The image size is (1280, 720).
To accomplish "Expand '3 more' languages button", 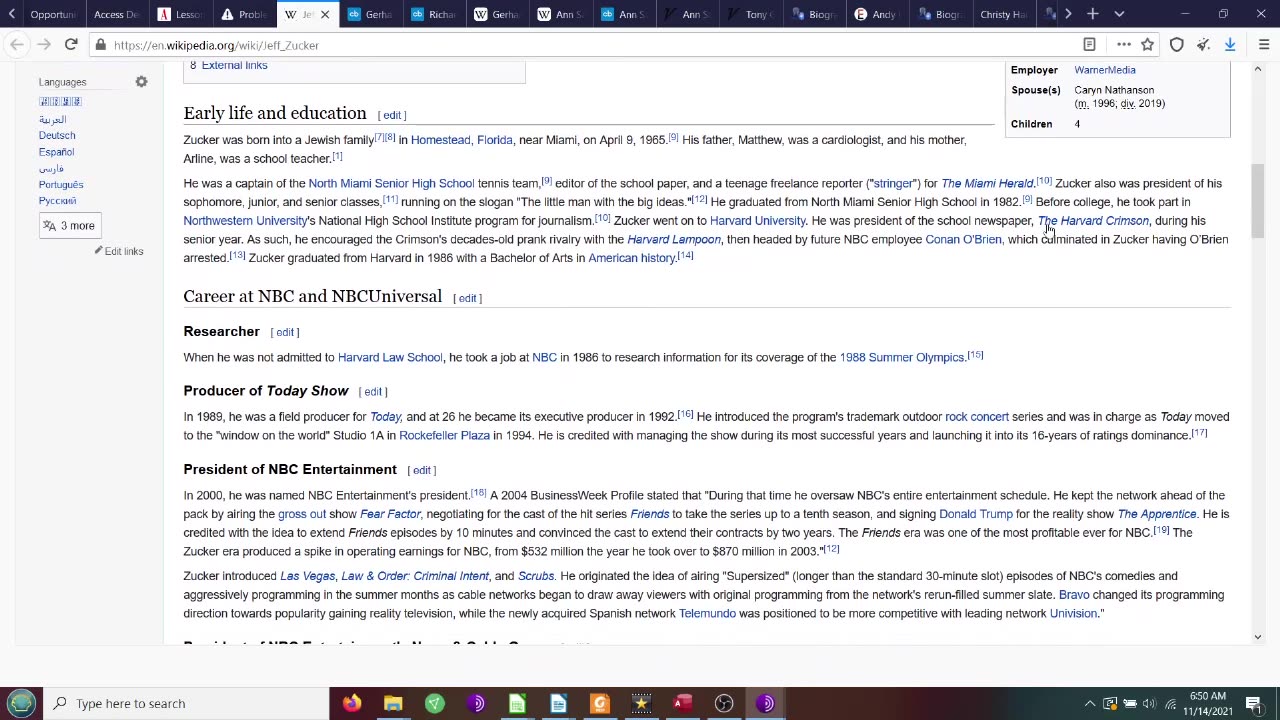I will tap(69, 226).
